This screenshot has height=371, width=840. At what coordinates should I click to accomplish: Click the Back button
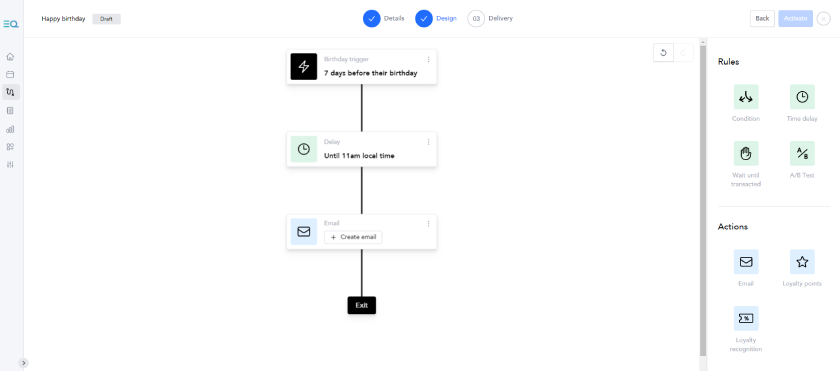762,18
